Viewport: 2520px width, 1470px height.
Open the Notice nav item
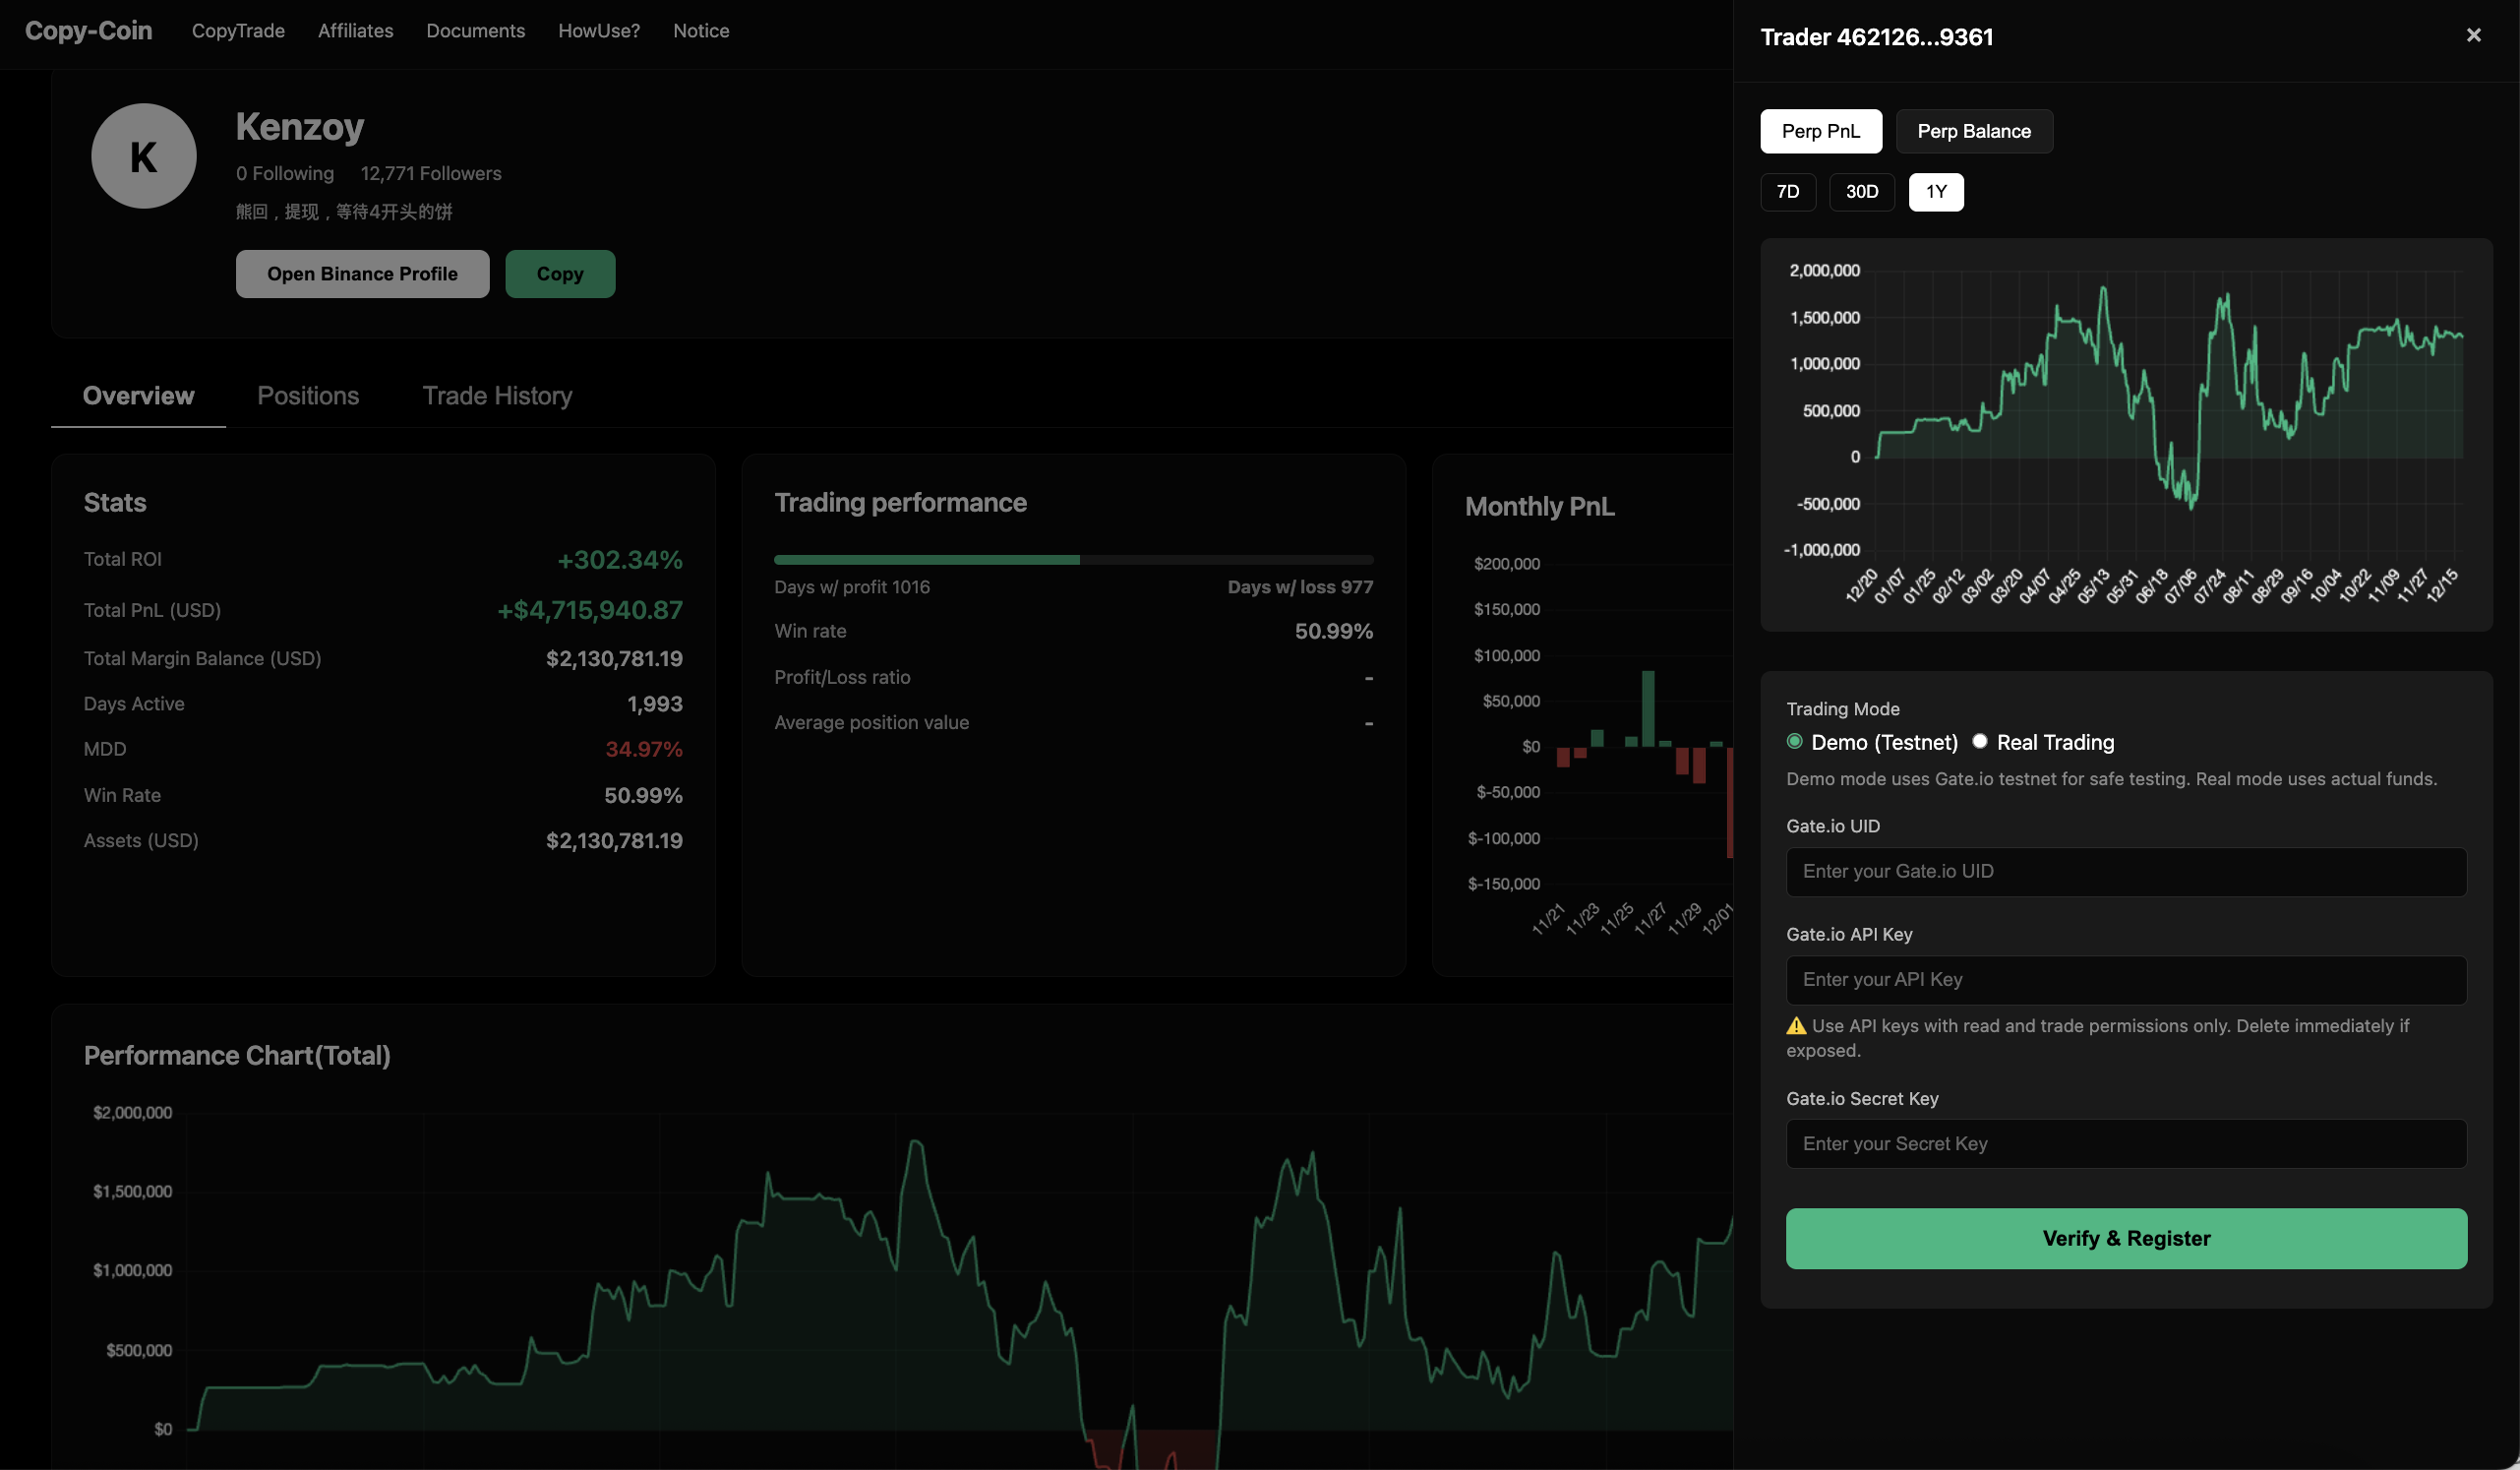[x=700, y=31]
